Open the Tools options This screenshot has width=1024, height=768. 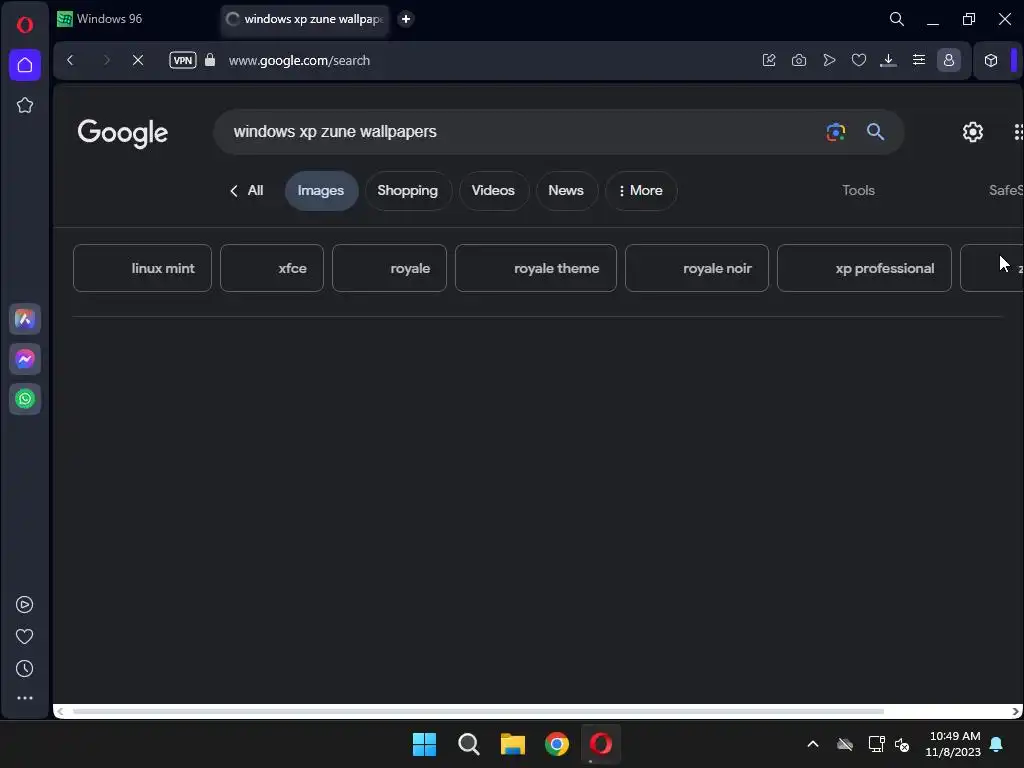point(858,190)
